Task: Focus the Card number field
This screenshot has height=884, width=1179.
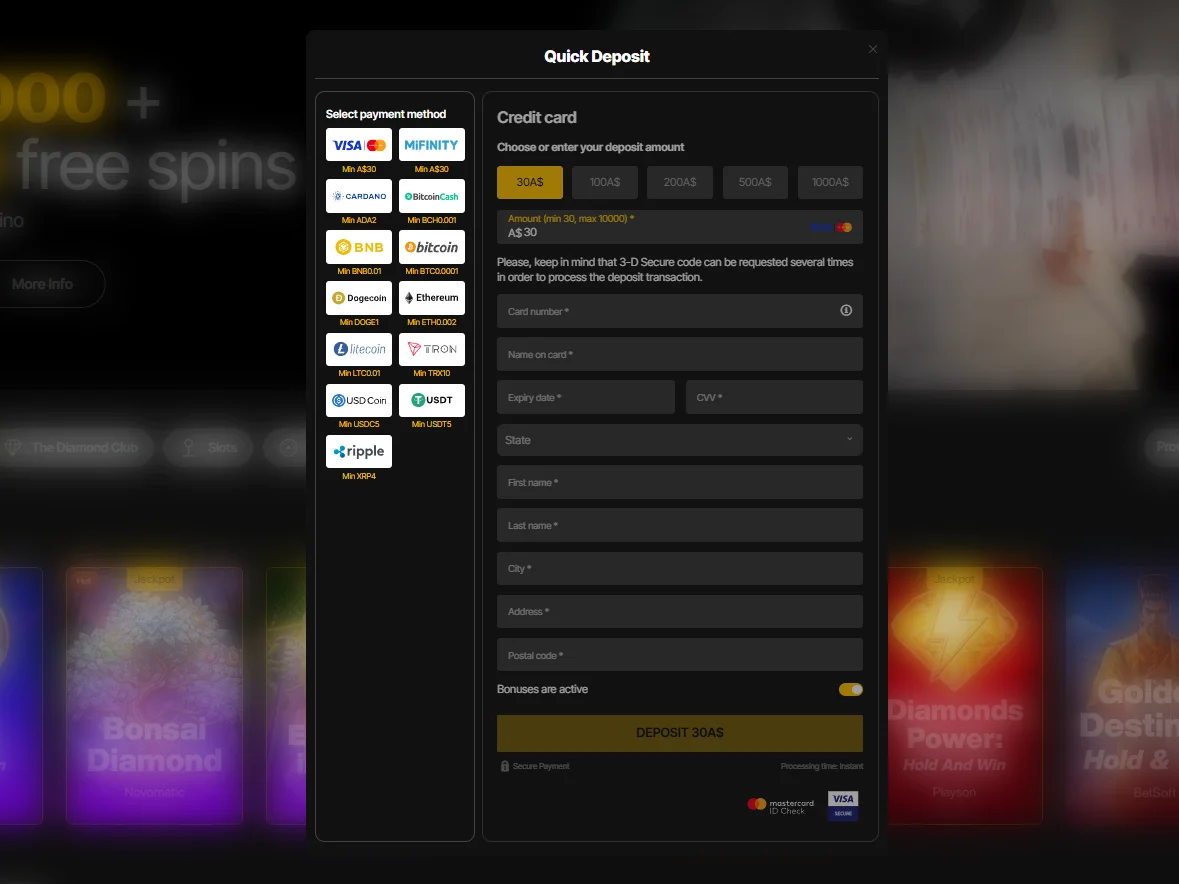Action: point(680,310)
